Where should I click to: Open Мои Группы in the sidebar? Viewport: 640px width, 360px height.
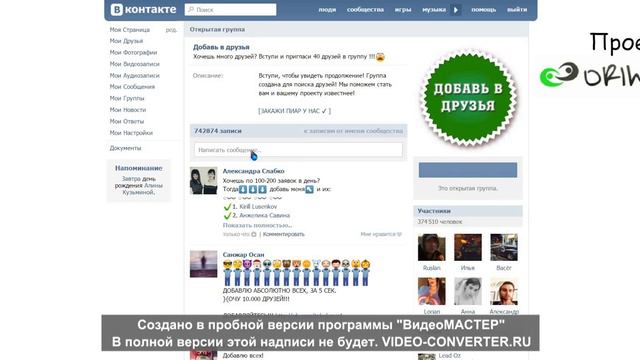pyautogui.click(x=127, y=98)
